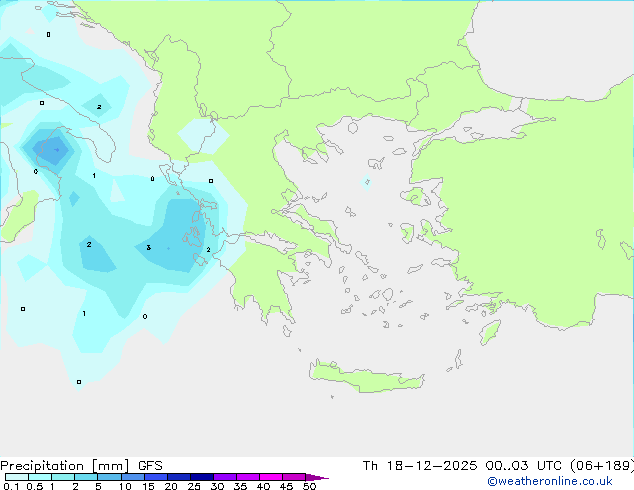This screenshot has height=490, width=634.
Task: Click the 'GFS' model label
Action: tap(150, 466)
